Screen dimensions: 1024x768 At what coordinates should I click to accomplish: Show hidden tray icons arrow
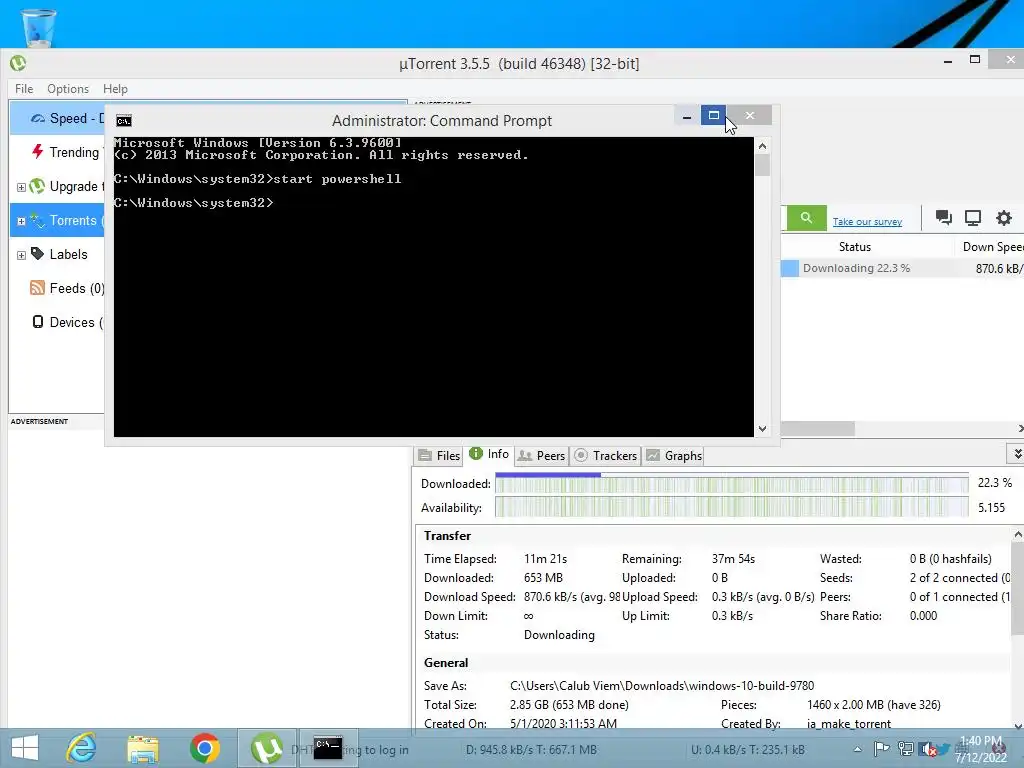pos(857,750)
